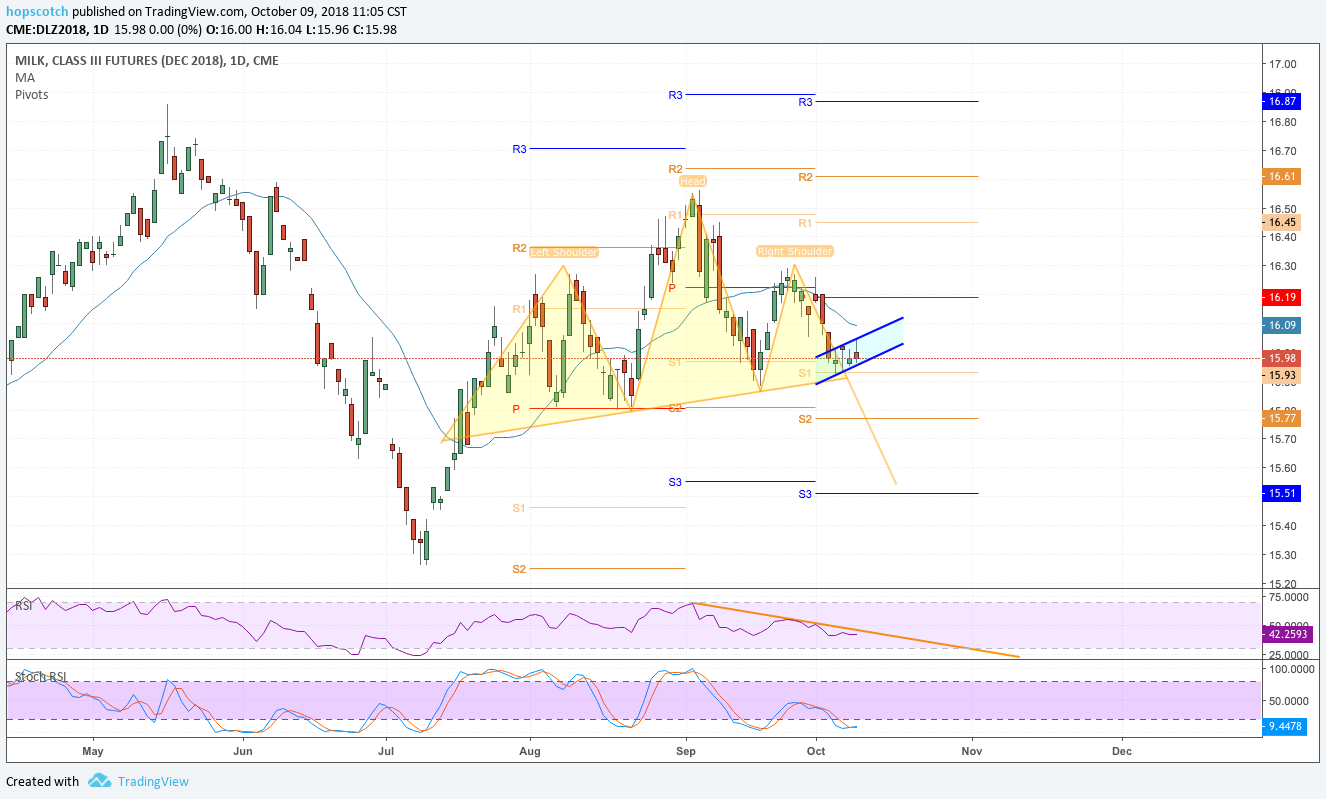
Task: Click the 16.80 price axis value
Action: (x=1282, y=122)
